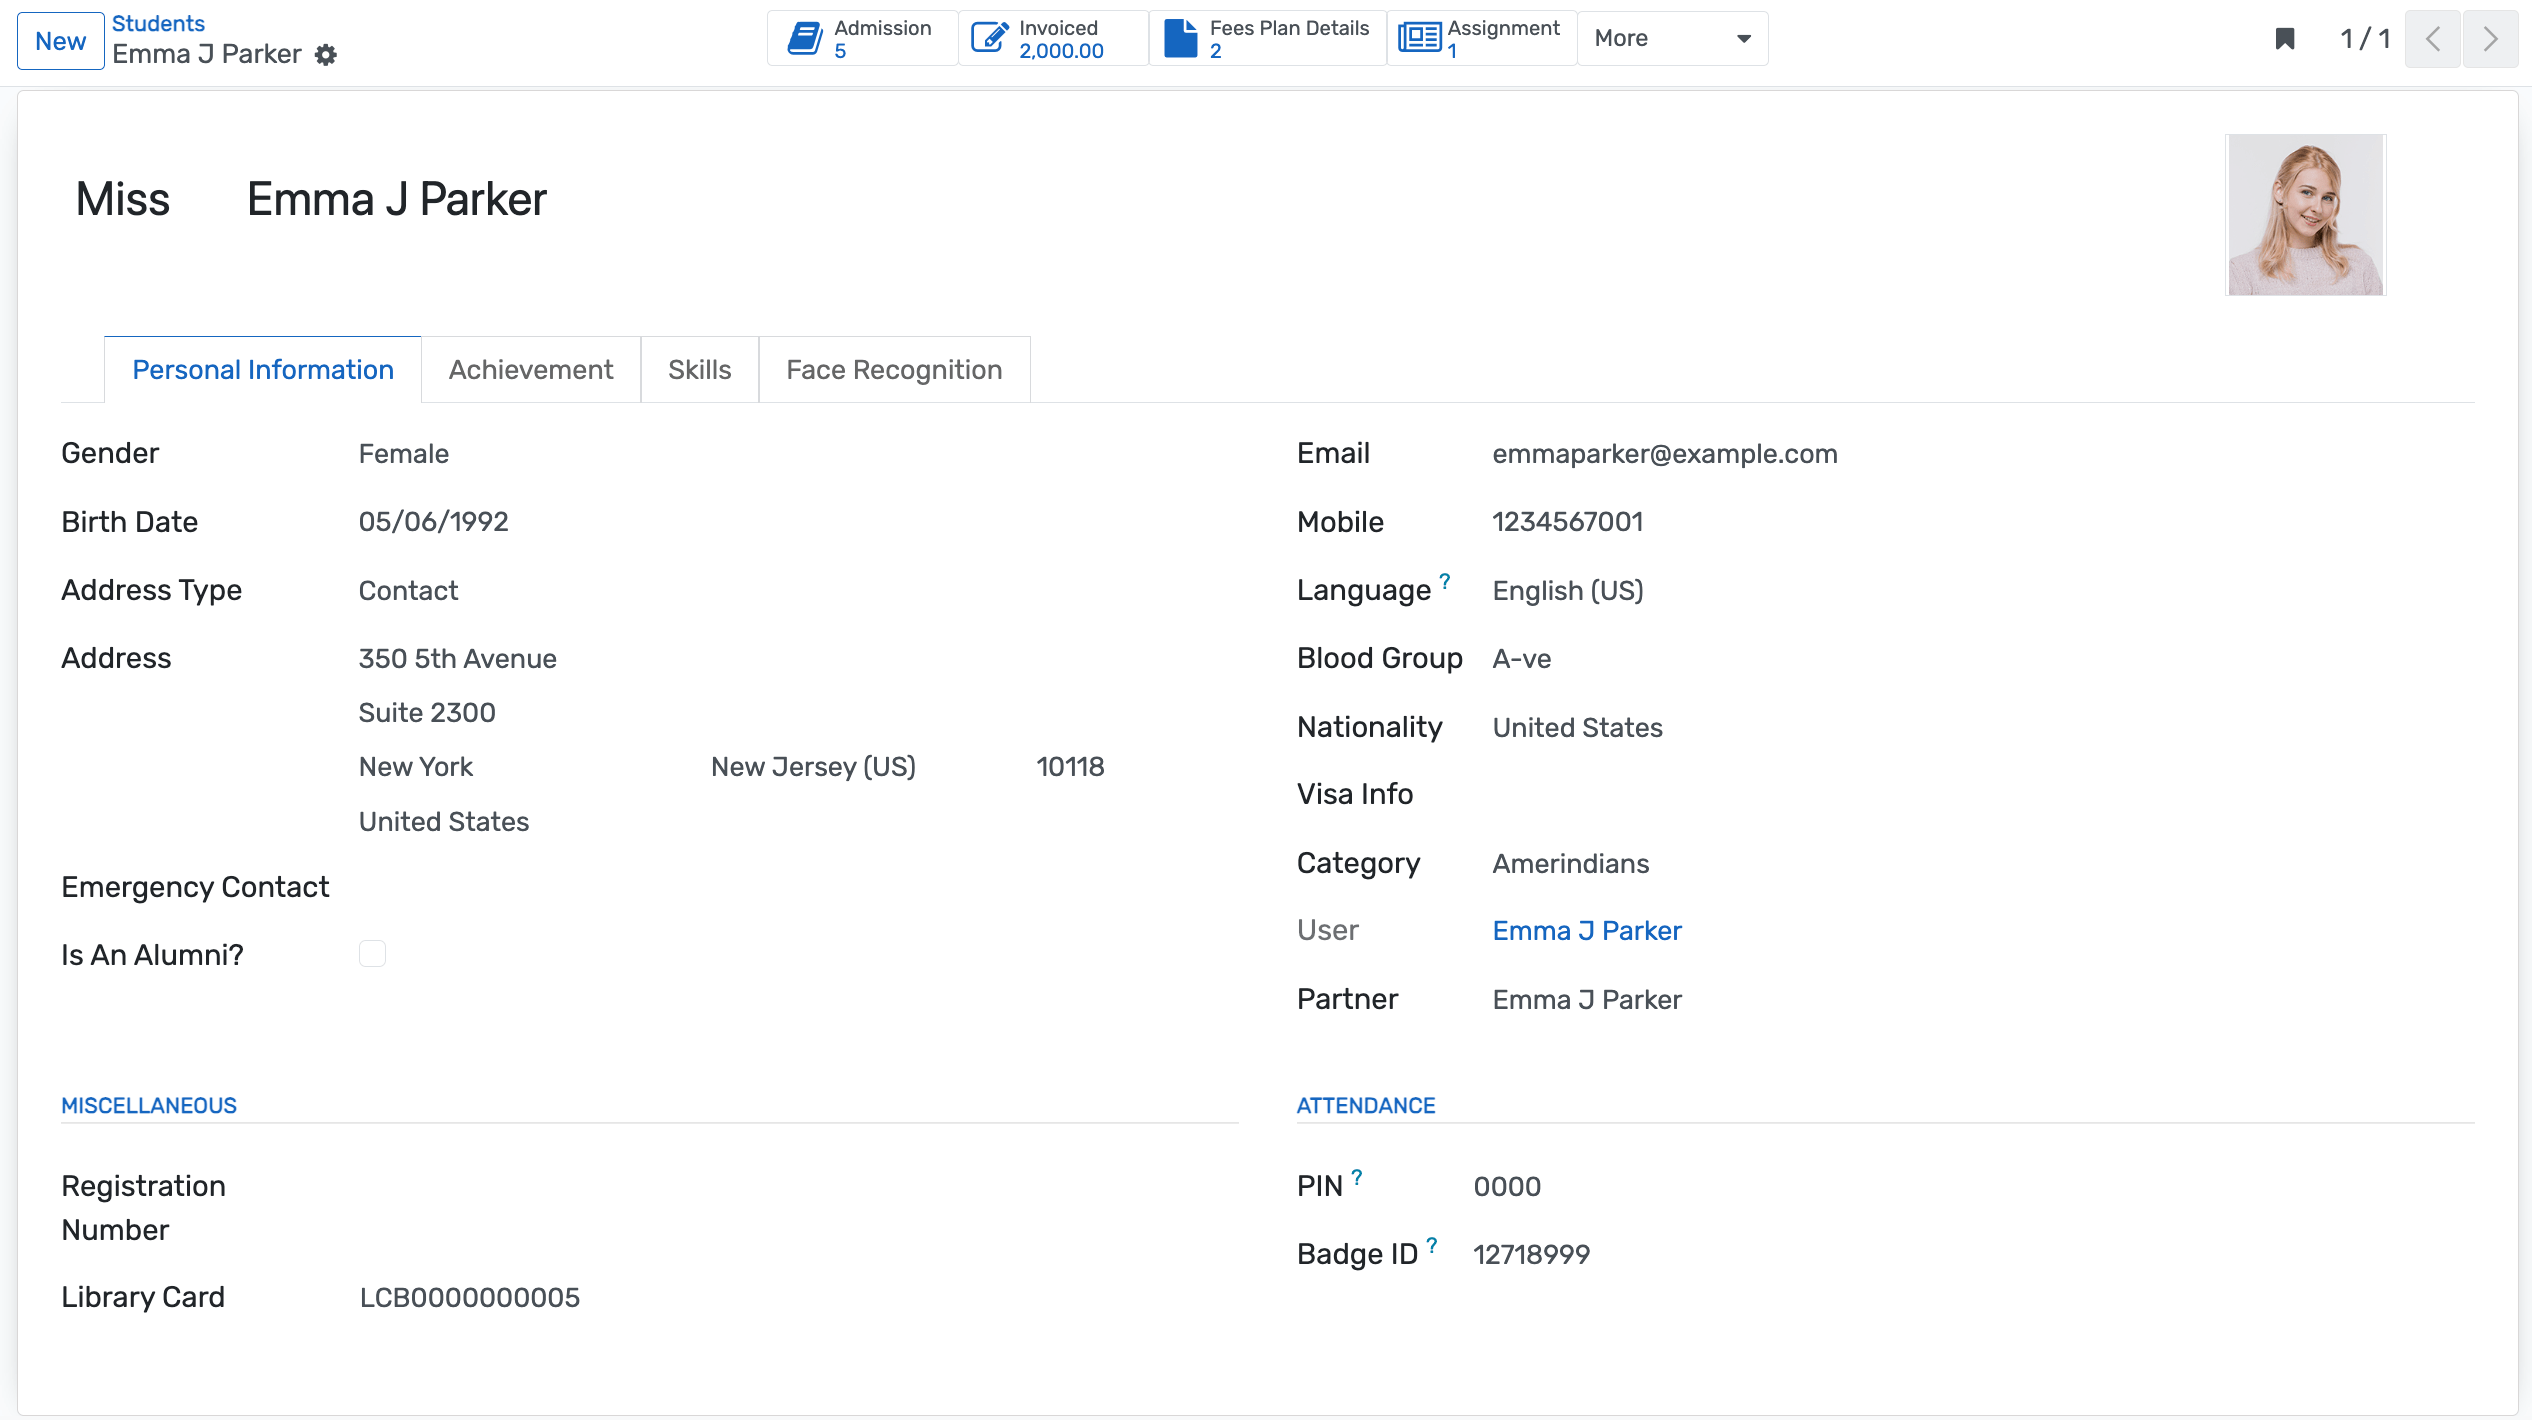Screen dimensions: 2532x1420
Task: Click the bookmark favorite icon
Action: [2285, 40]
